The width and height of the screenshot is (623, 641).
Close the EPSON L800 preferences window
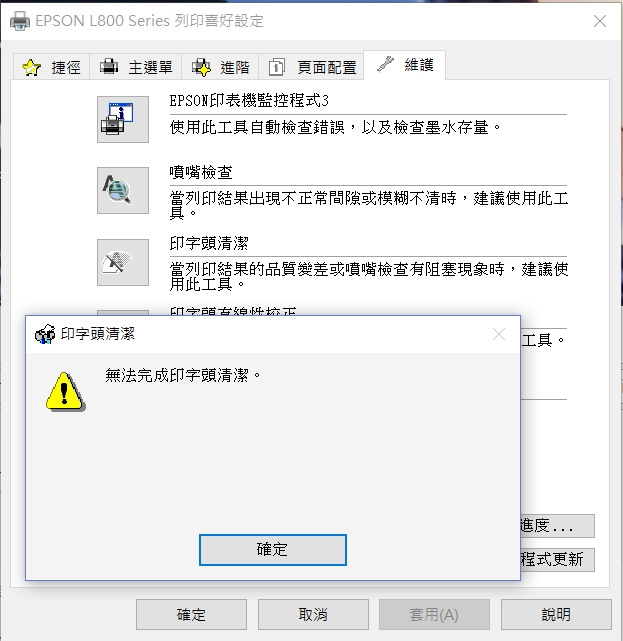(x=600, y=21)
